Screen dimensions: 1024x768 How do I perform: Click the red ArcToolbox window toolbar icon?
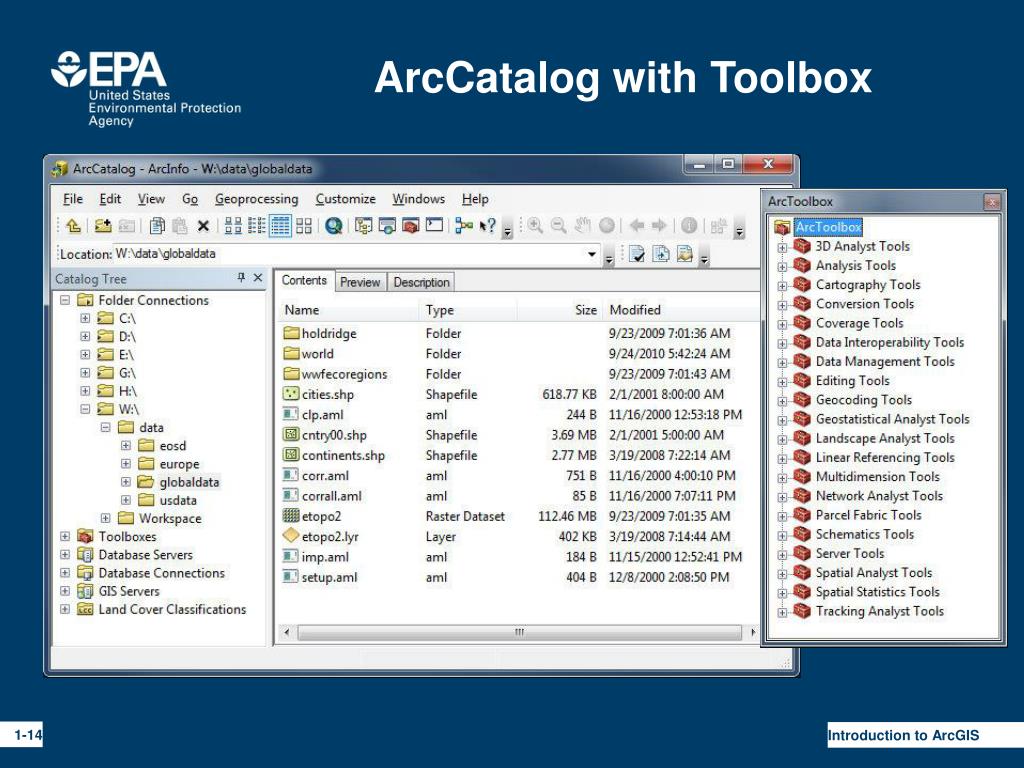(x=411, y=226)
